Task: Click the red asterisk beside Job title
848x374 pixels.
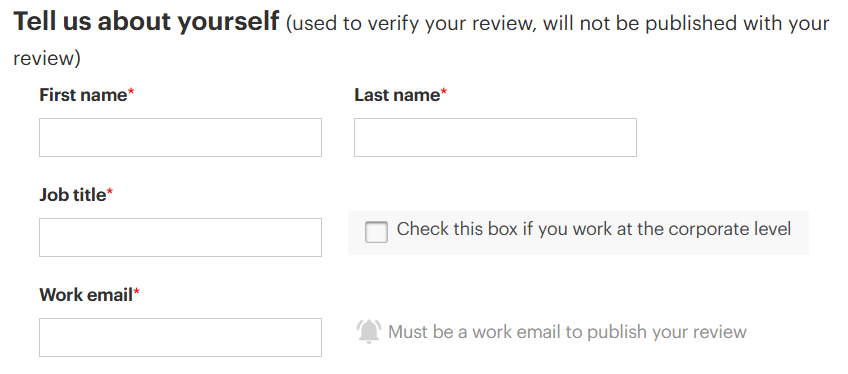Action: (110, 193)
